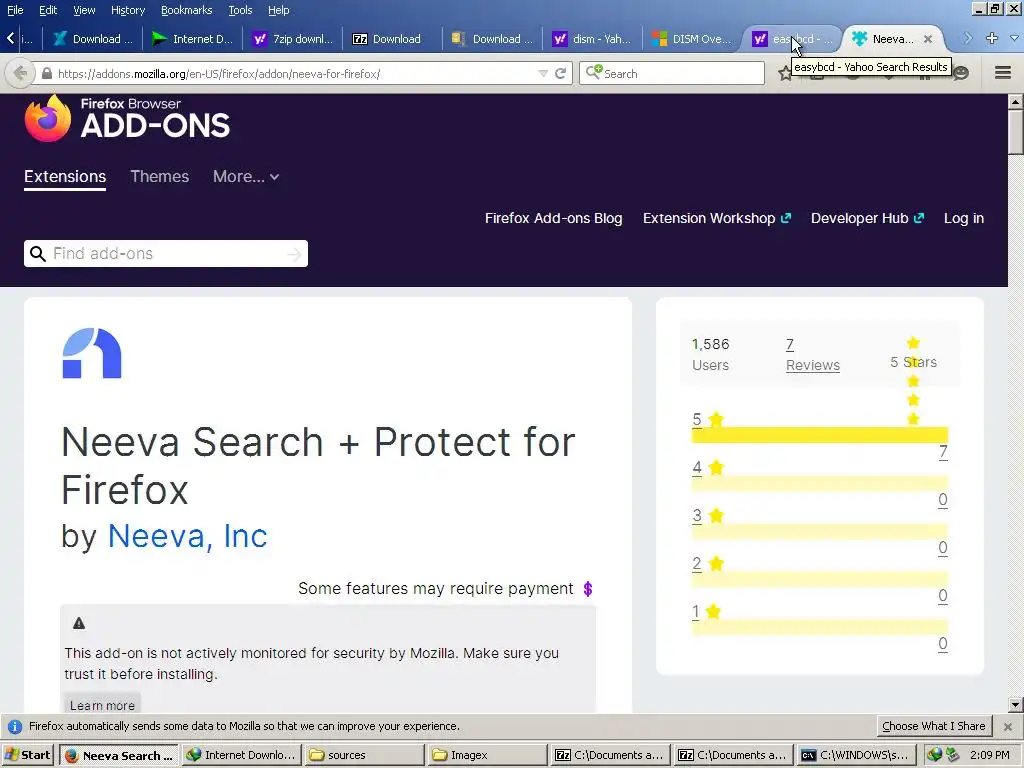
Task: Select the Extensions navigation link
Action: tap(65, 177)
